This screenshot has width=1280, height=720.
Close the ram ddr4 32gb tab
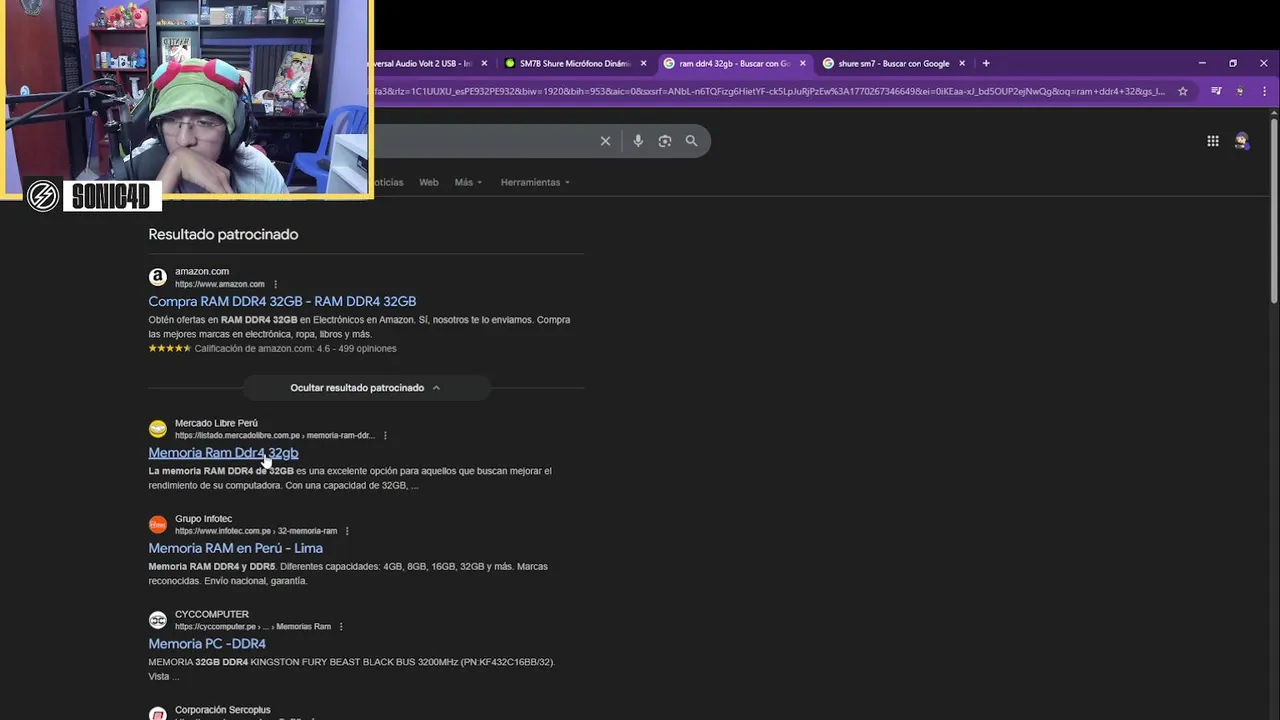(802, 63)
